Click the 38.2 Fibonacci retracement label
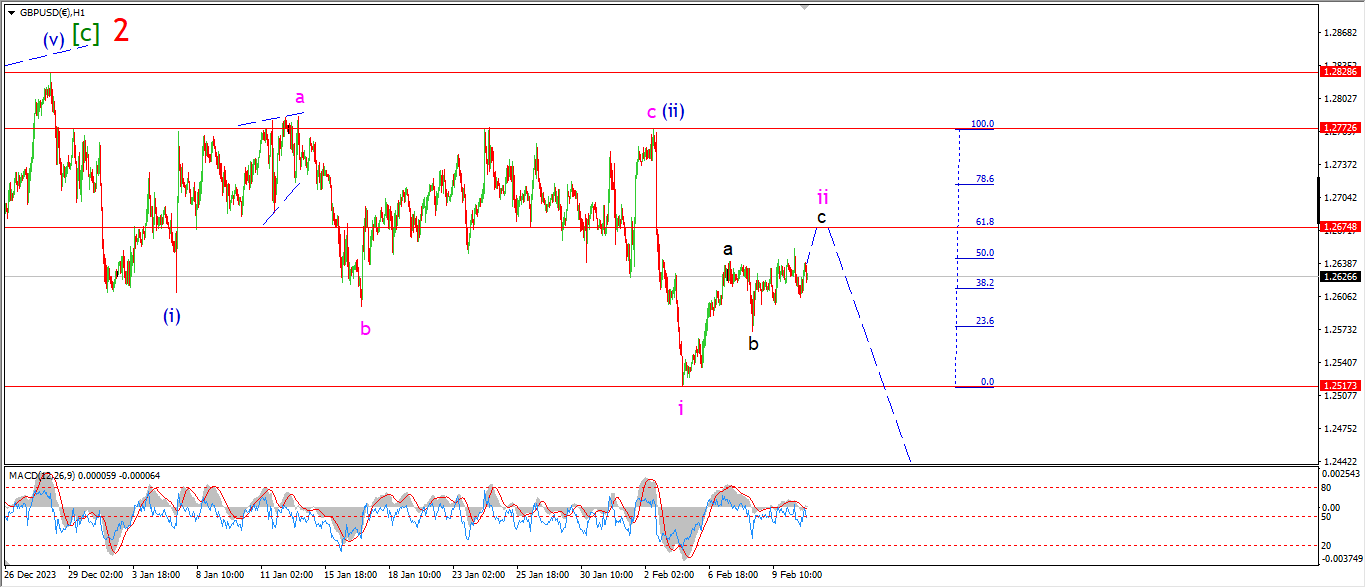Screen dimensions: 1366x588 coord(984,283)
